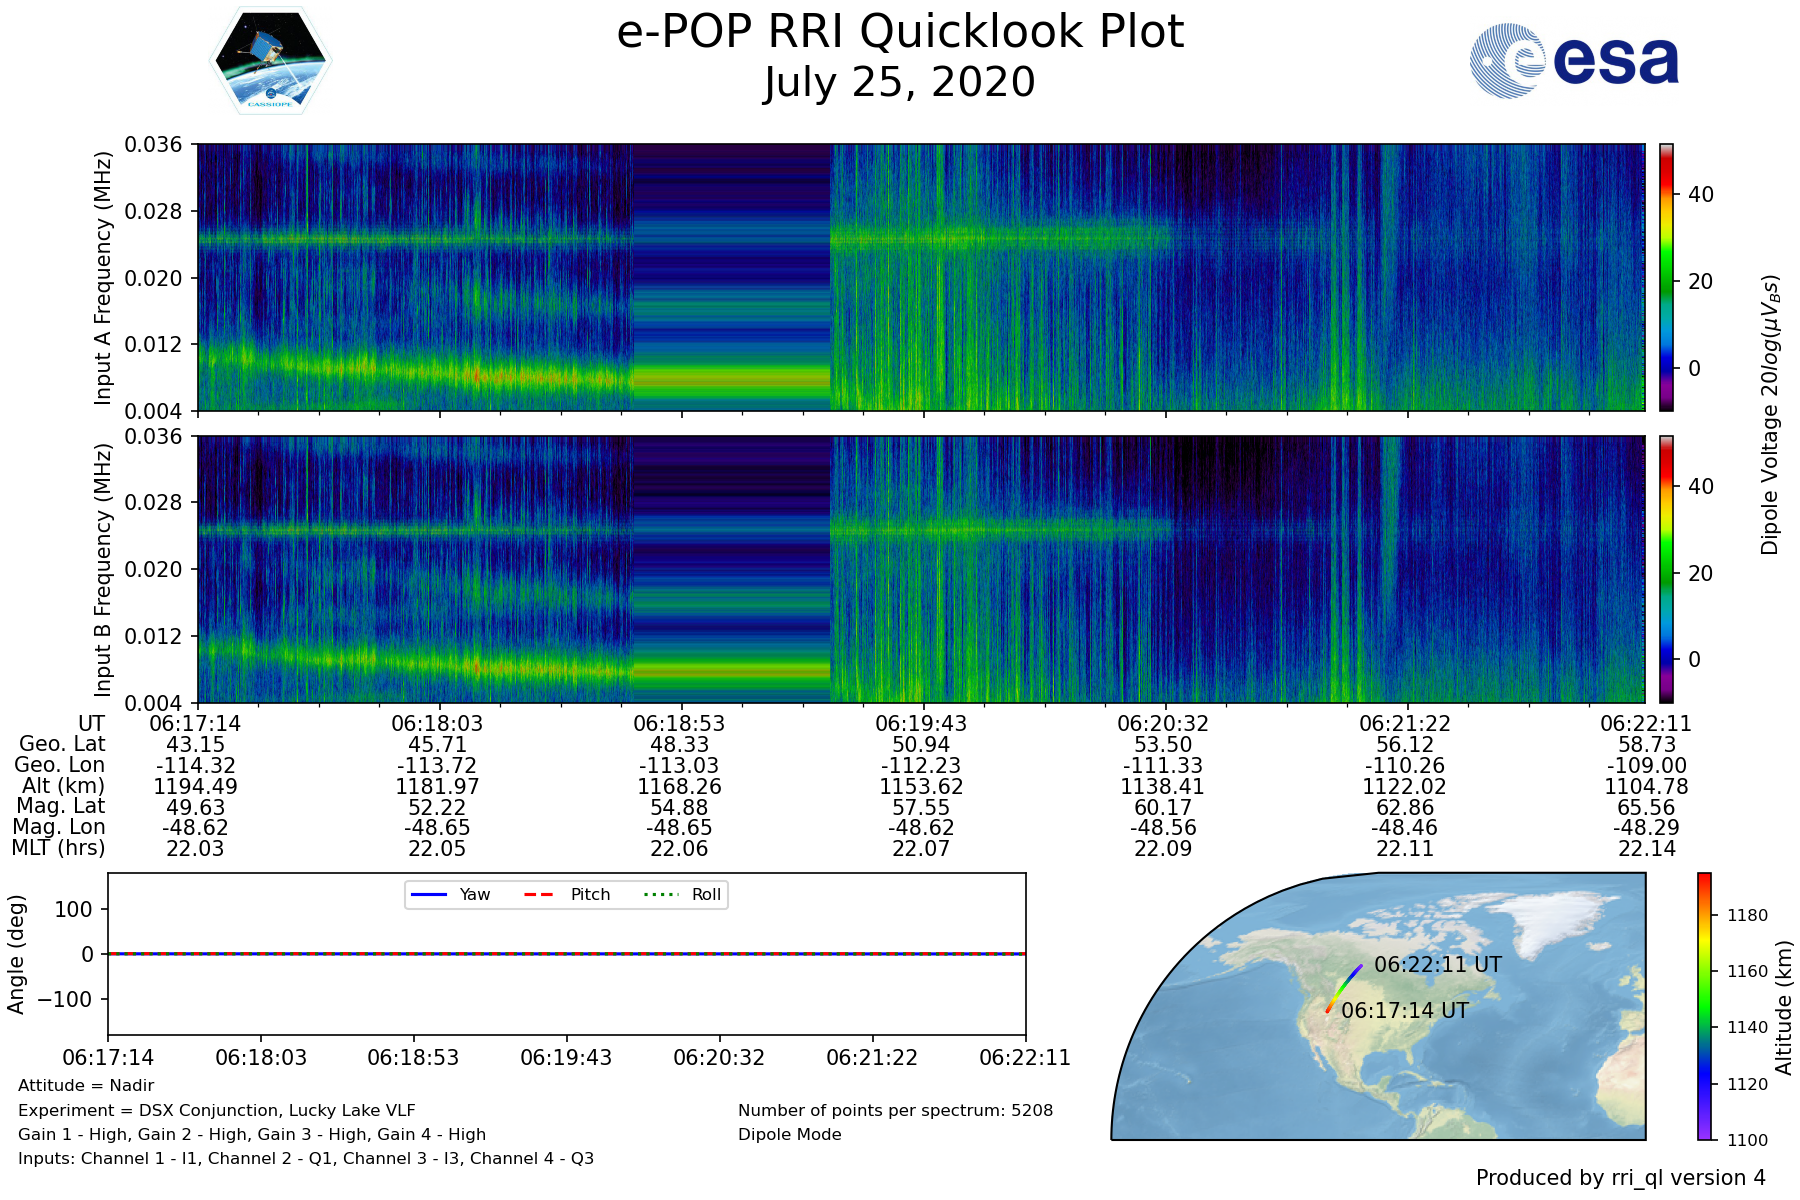This screenshot has width=1800, height=1200.
Task: Select the Input B spectrogram colorbar
Action: [1667, 569]
